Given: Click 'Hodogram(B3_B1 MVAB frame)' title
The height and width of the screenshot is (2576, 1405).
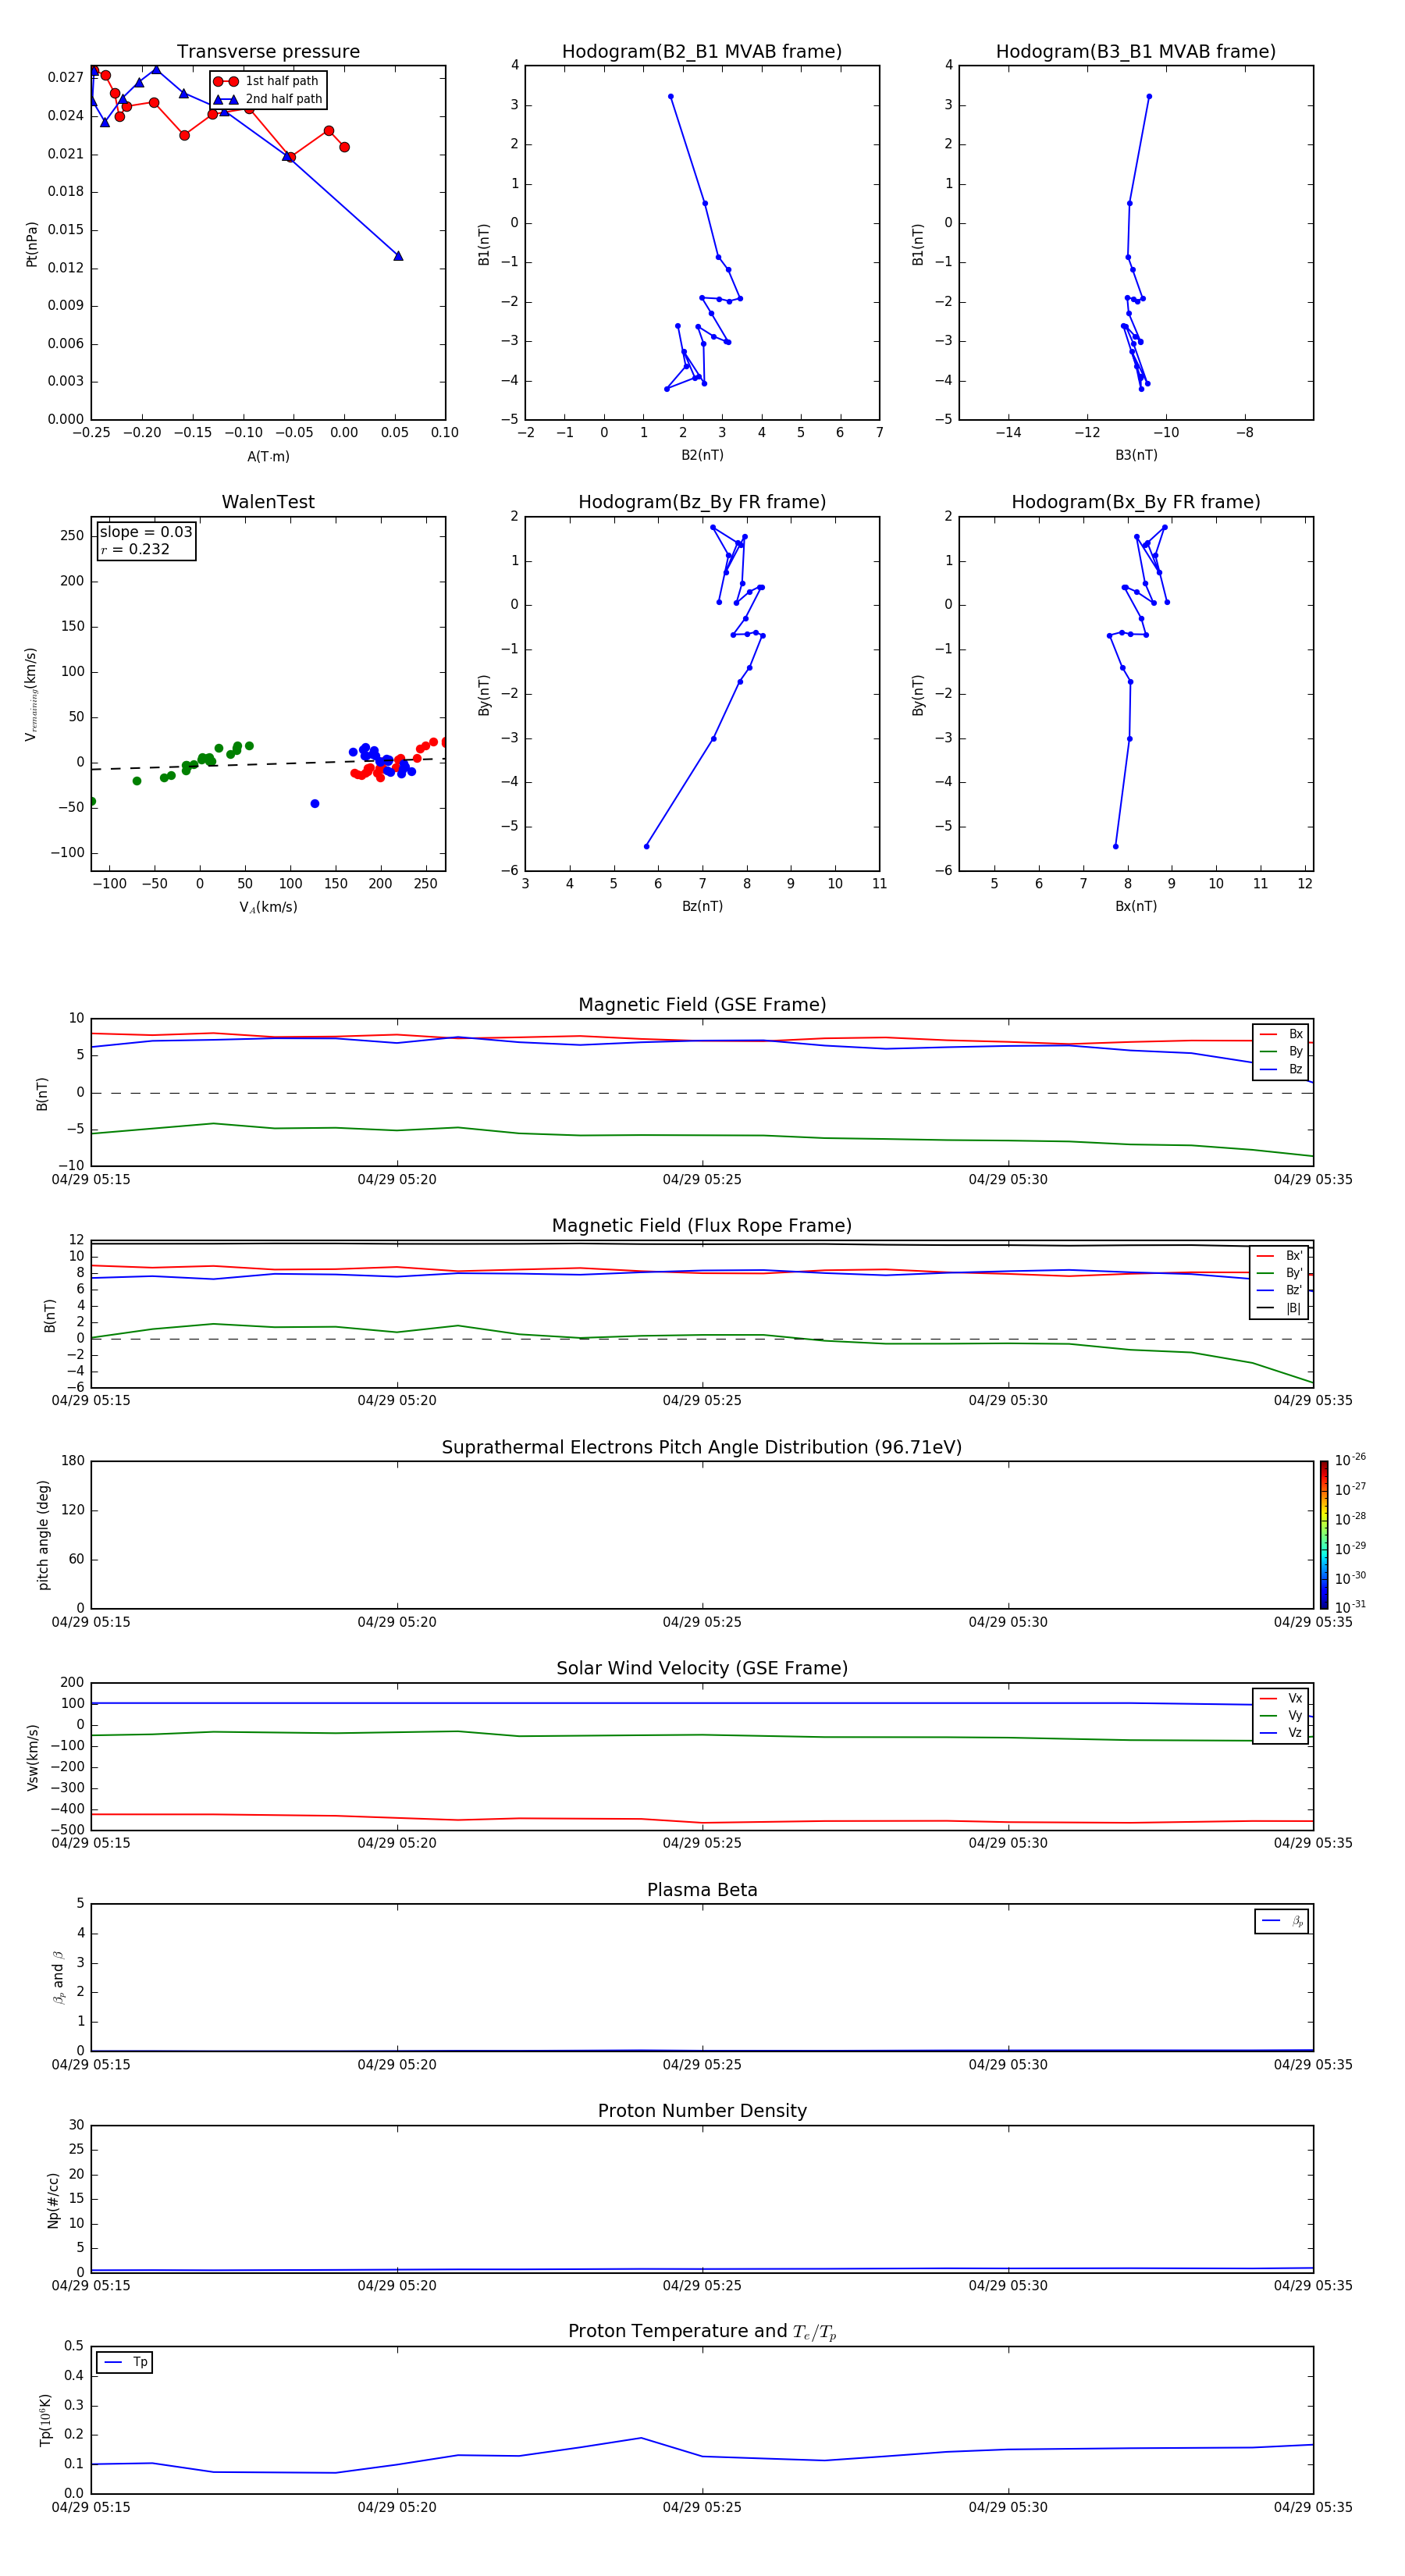Looking at the screenshot, I should point(1136,52).
